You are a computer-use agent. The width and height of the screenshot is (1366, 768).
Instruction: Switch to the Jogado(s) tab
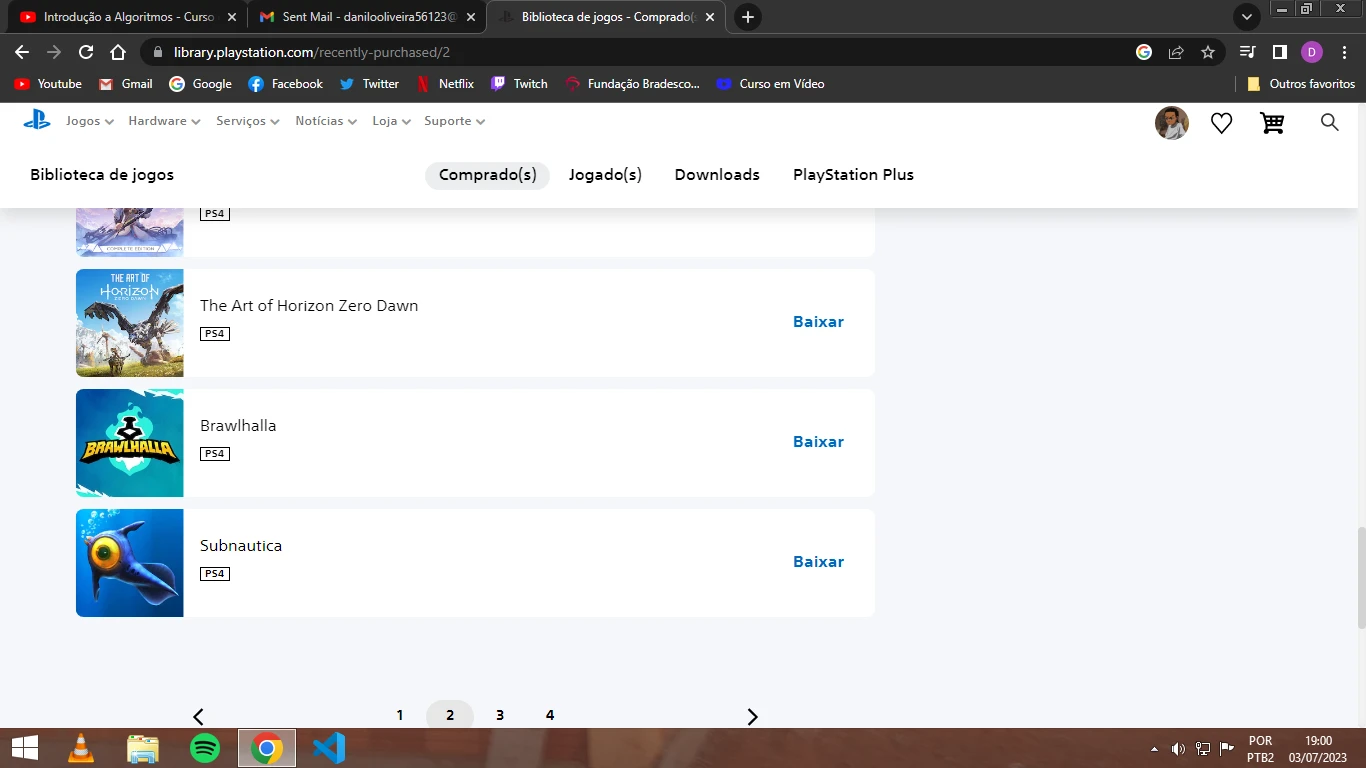point(605,175)
